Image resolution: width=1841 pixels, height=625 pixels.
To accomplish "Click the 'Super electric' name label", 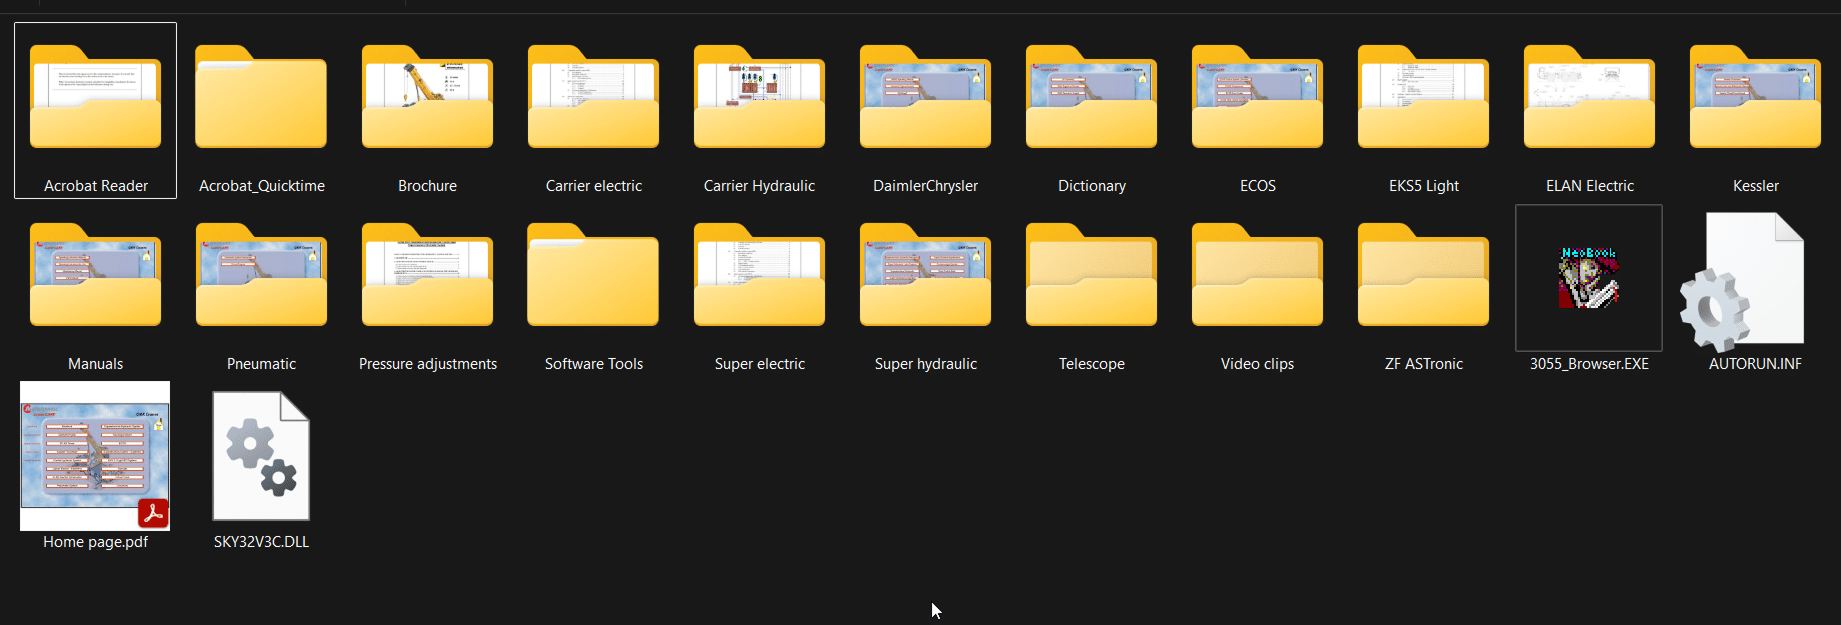I will (760, 364).
